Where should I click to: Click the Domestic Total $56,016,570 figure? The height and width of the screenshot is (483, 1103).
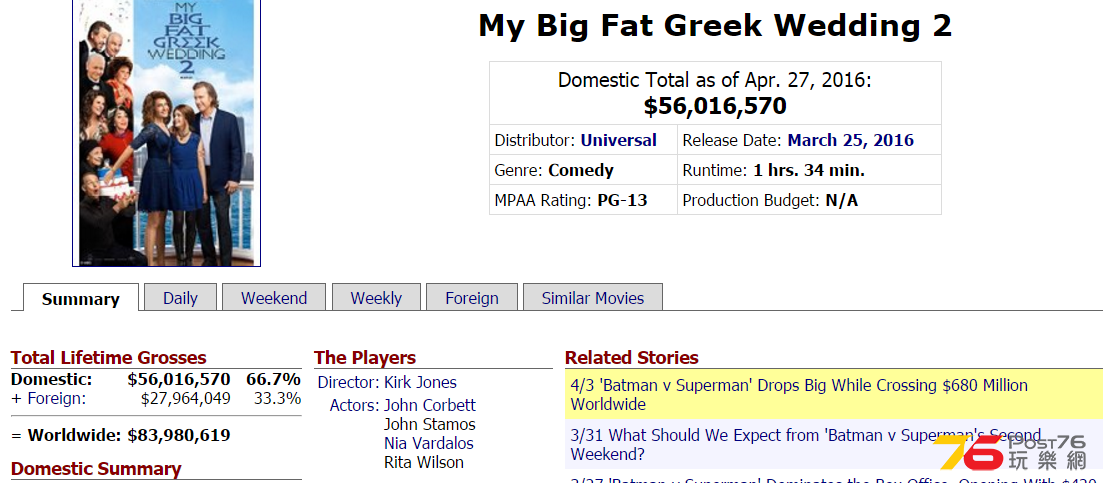click(715, 106)
